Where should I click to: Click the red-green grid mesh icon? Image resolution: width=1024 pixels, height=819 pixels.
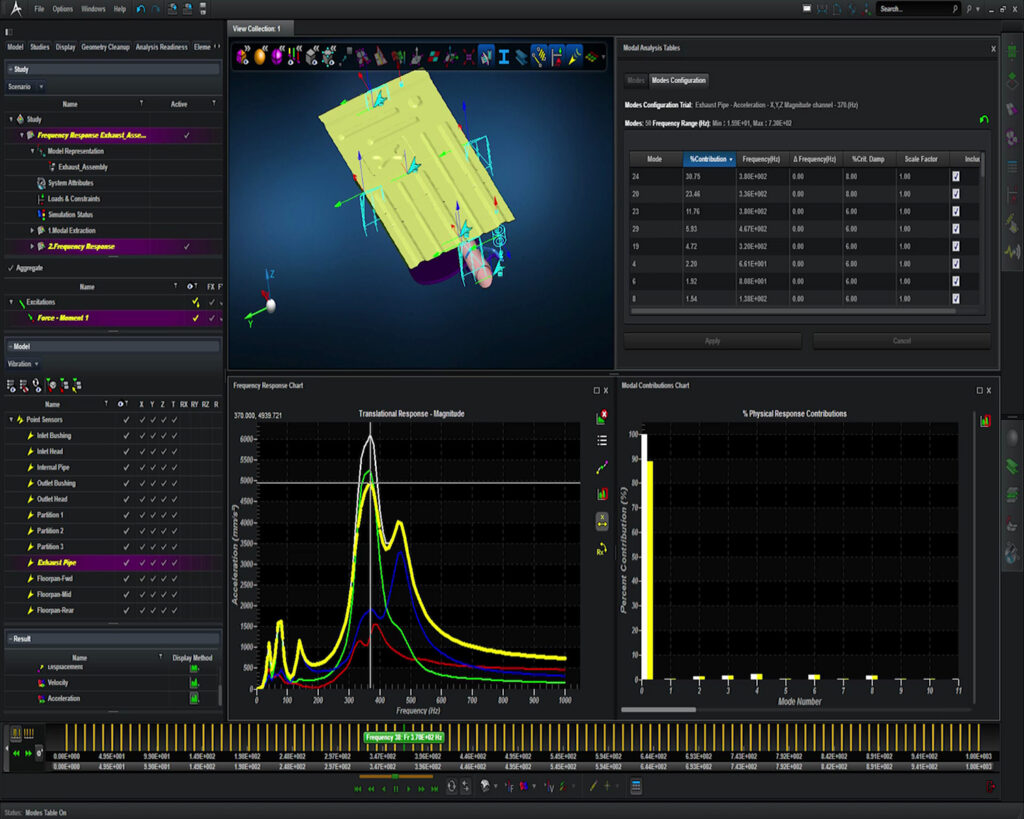pyautogui.click(x=591, y=57)
